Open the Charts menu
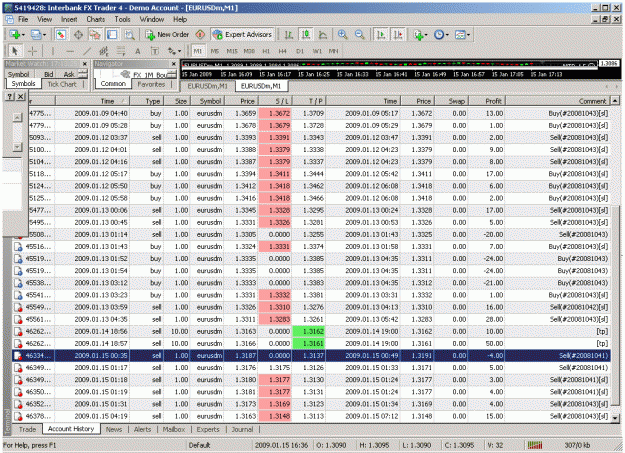Screen dimensions: 625x453 pos(96,19)
